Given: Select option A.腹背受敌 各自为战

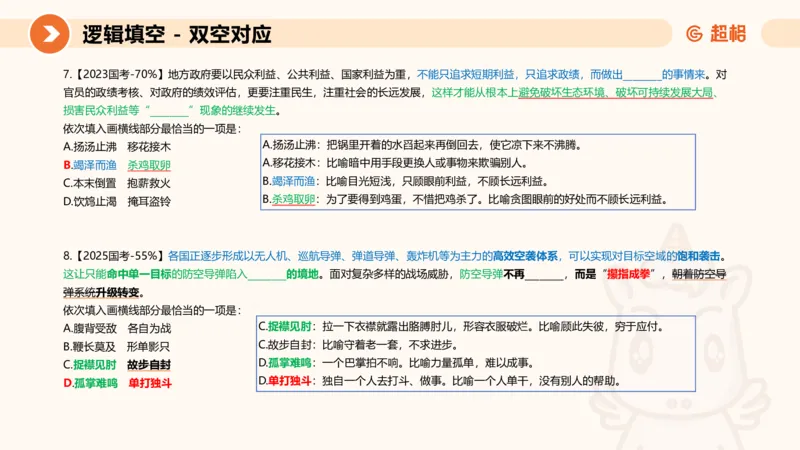Looking at the screenshot, I should [117, 329].
